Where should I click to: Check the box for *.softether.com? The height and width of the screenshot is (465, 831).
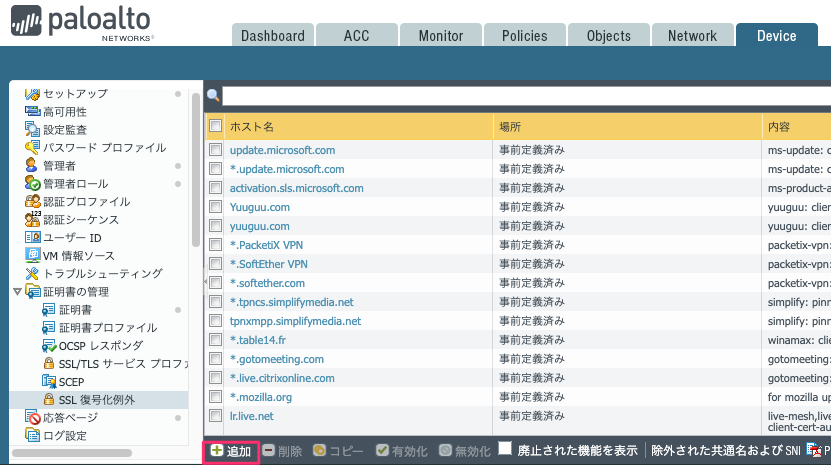pos(215,283)
